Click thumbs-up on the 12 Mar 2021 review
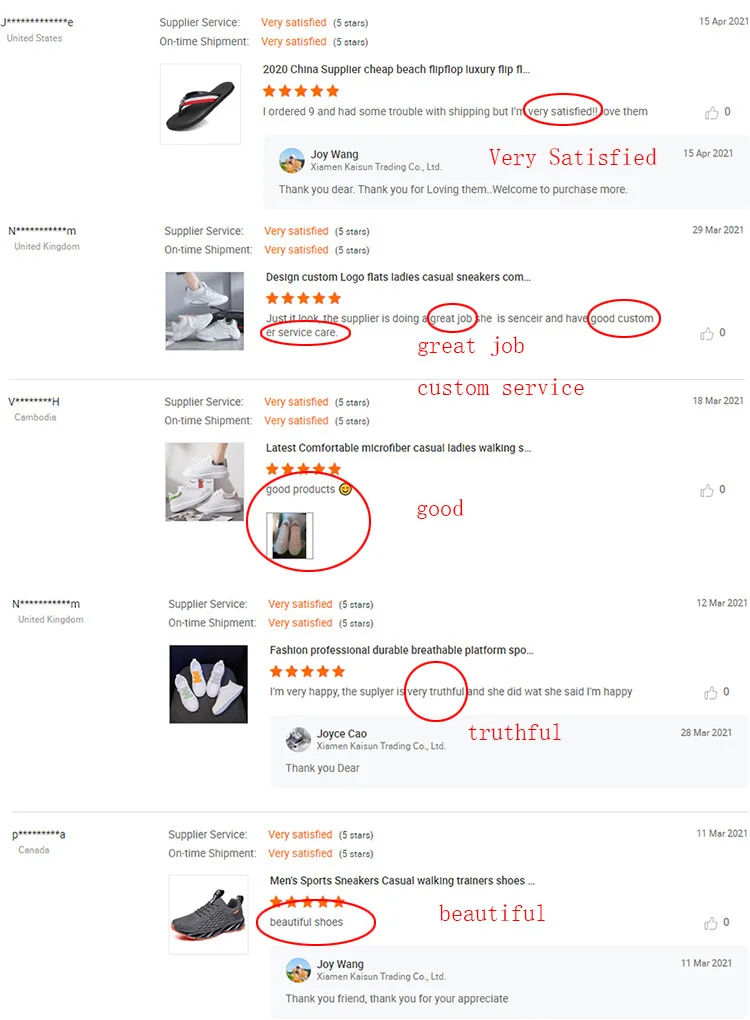 click(711, 693)
